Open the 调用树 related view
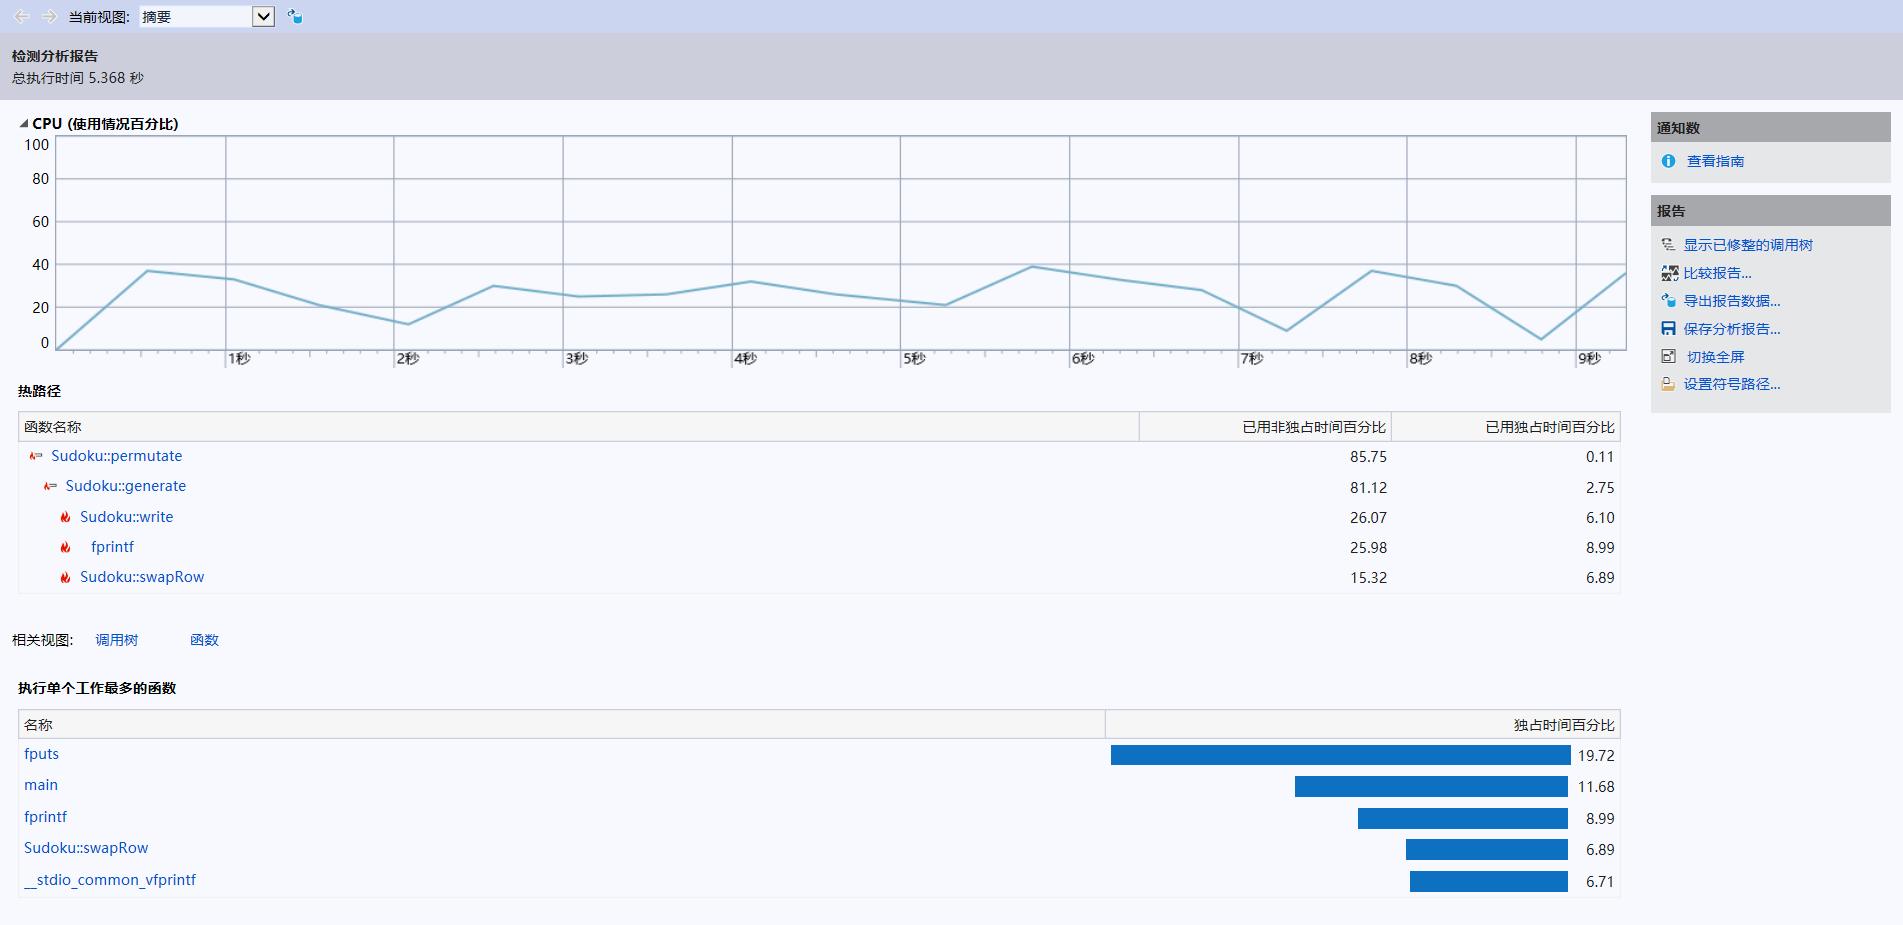 [117, 640]
